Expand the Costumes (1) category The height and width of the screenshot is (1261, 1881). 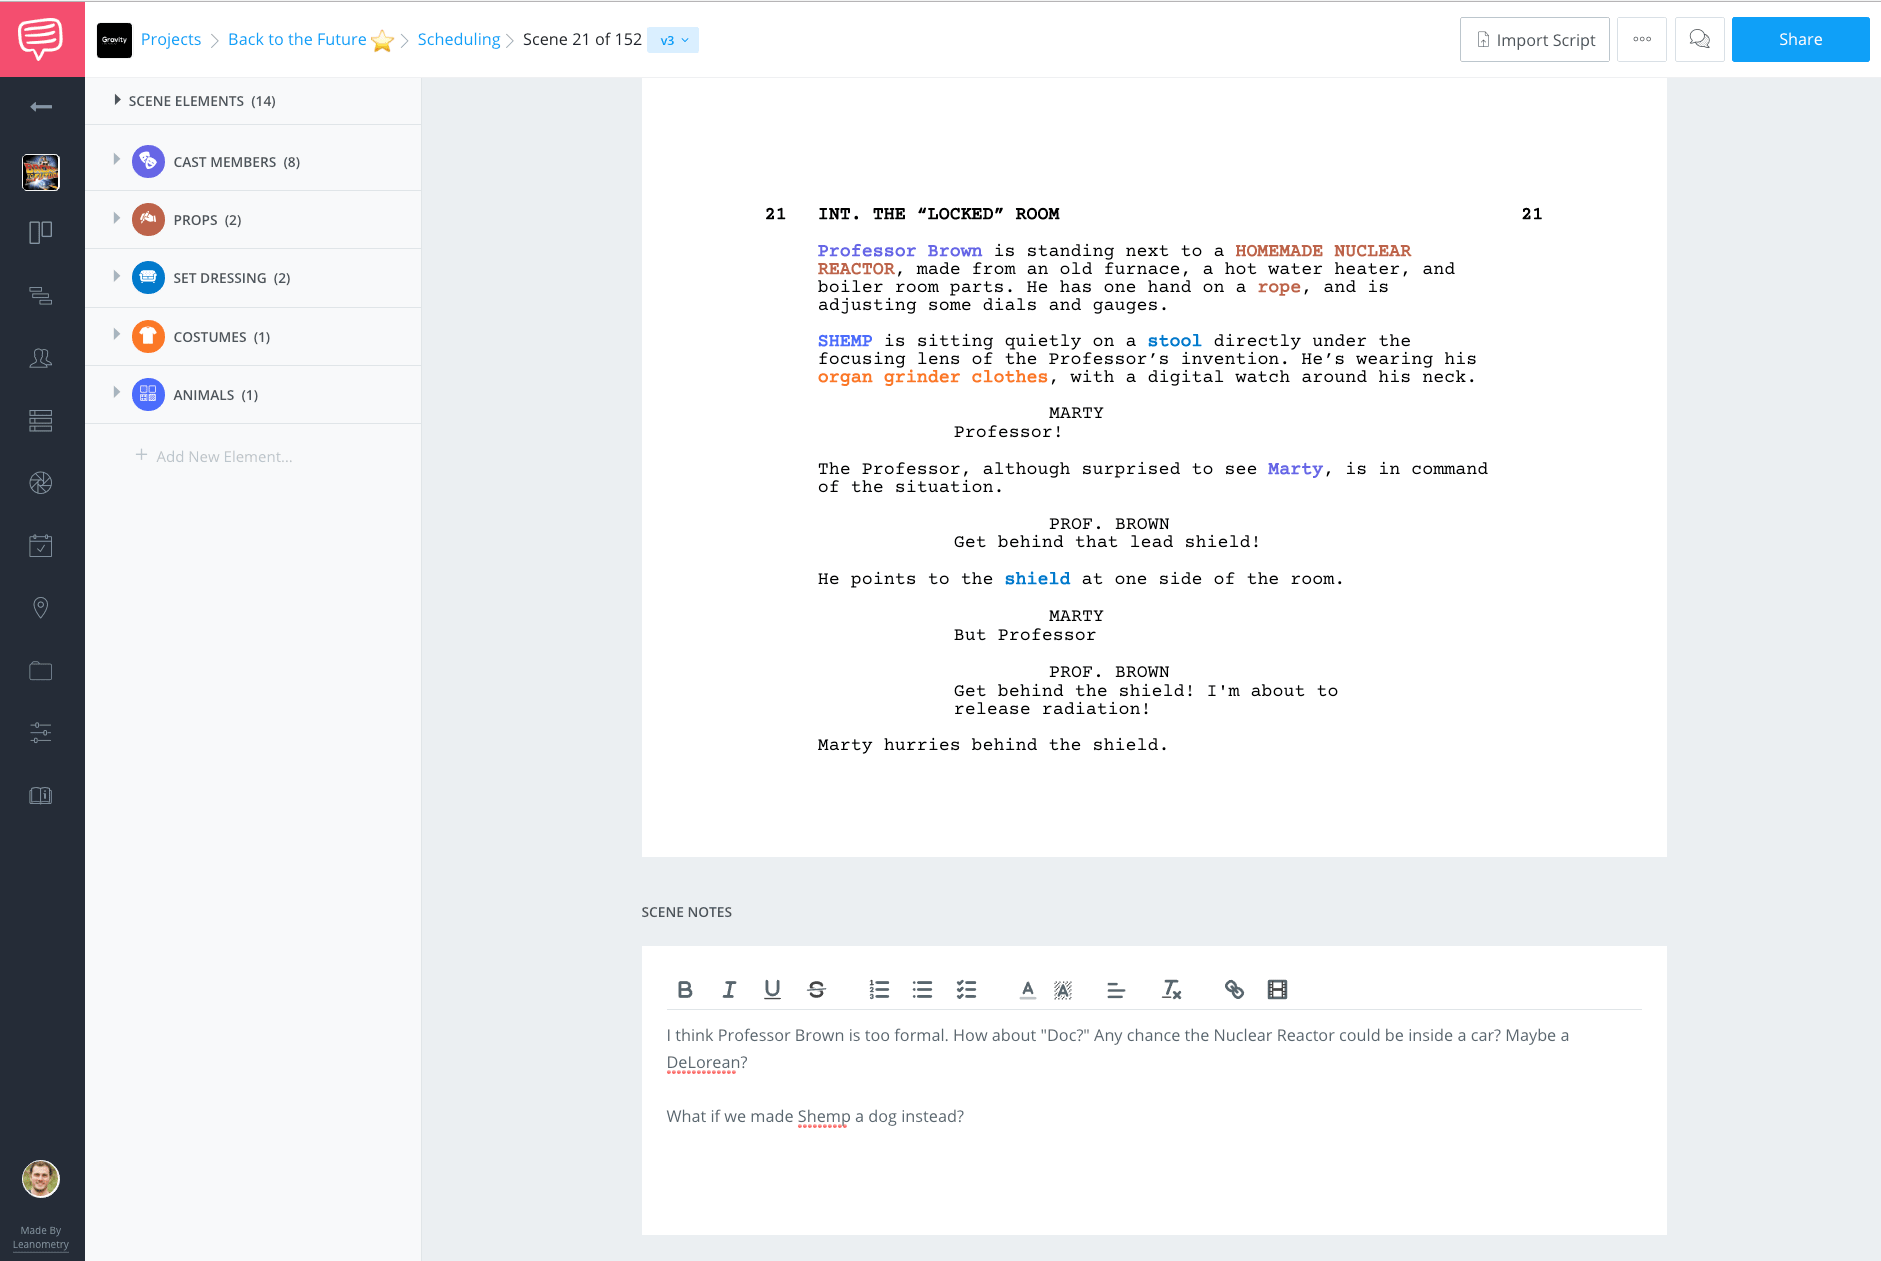117,334
